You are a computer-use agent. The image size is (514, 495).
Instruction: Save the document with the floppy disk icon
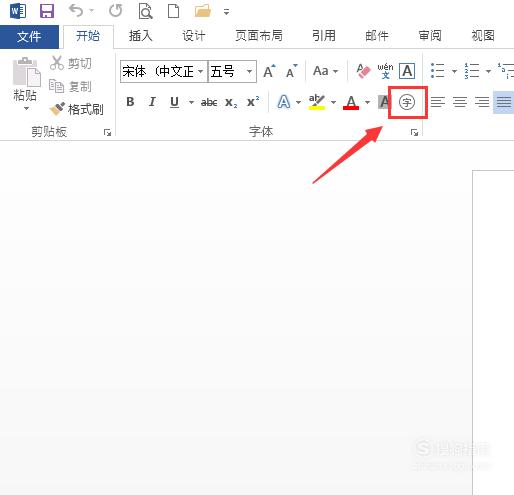tap(47, 11)
